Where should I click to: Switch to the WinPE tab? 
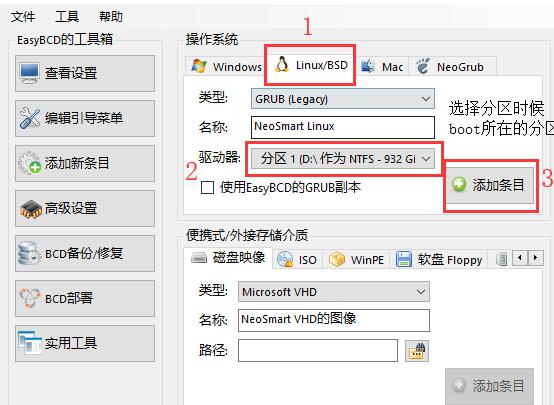click(x=356, y=260)
